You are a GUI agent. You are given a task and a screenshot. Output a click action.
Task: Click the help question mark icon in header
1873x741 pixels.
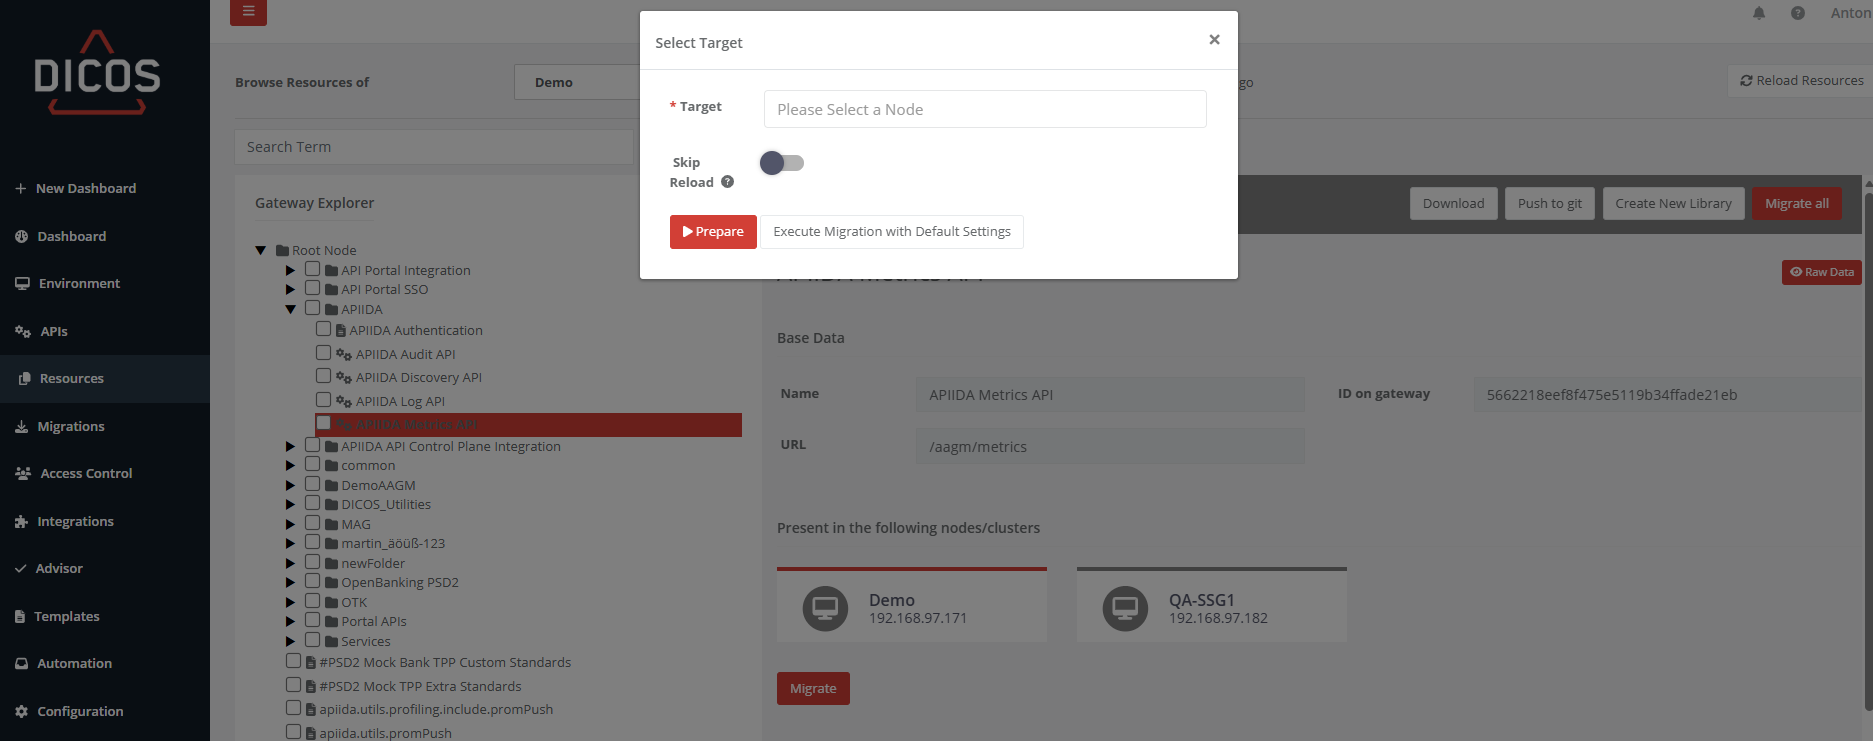click(x=1798, y=13)
